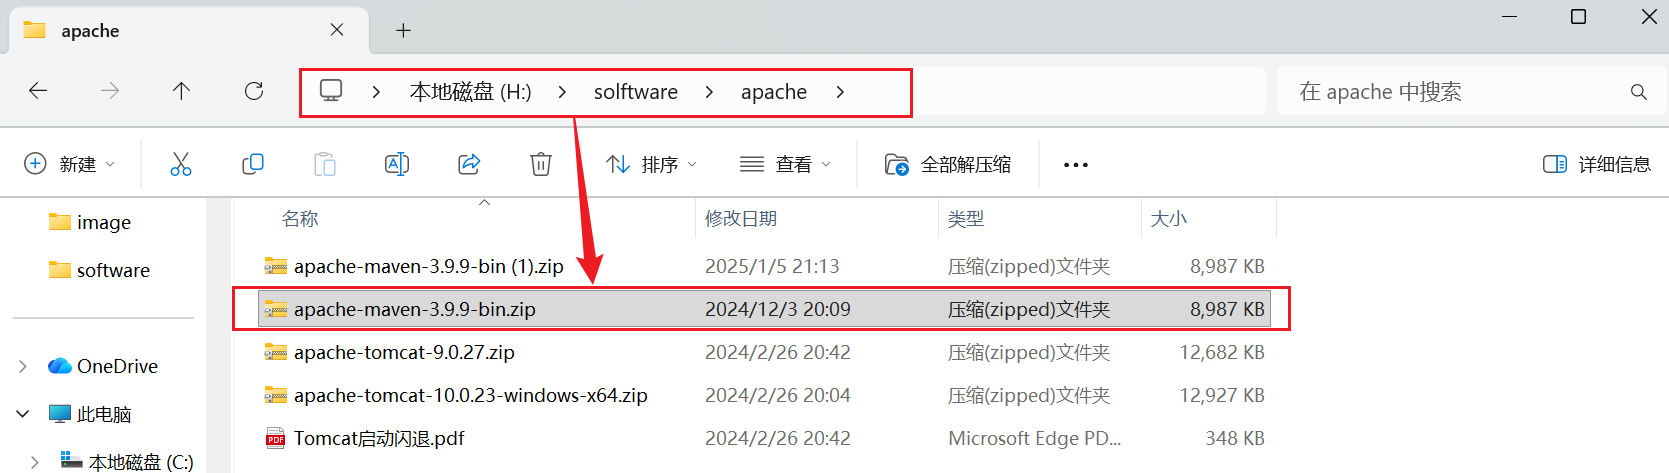Expand chevron after 本地磁盘 (H:) in address bar
The image size is (1669, 473).
point(562,92)
